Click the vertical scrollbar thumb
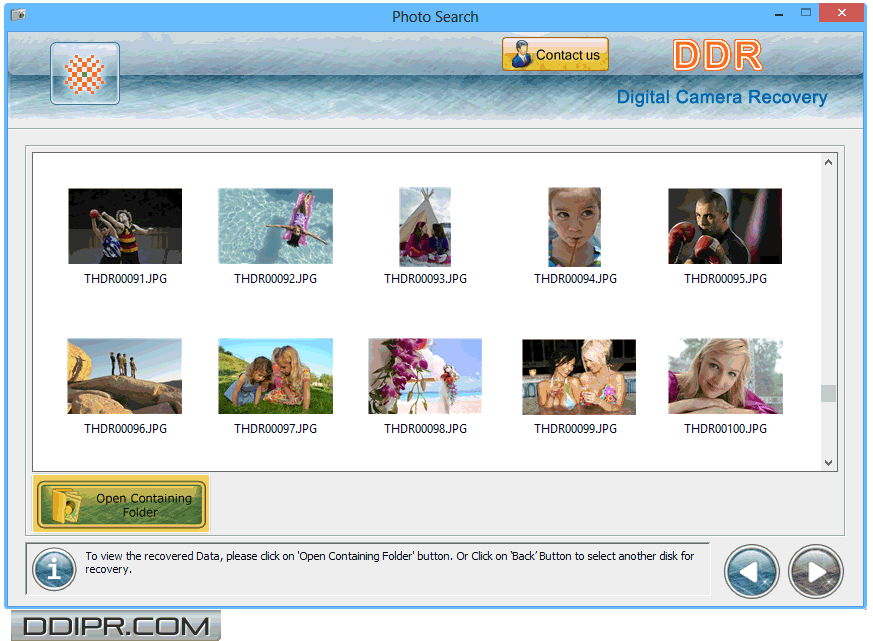This screenshot has width=873, height=641. coord(828,393)
